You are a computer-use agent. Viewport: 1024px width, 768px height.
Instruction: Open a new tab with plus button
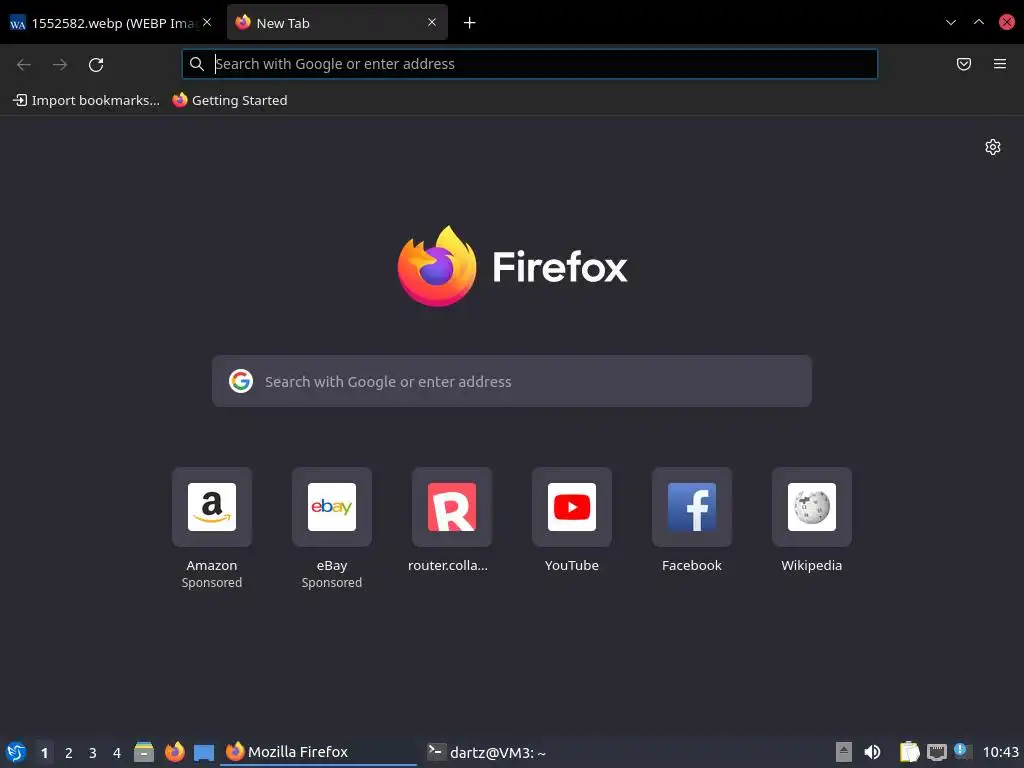coord(469,23)
